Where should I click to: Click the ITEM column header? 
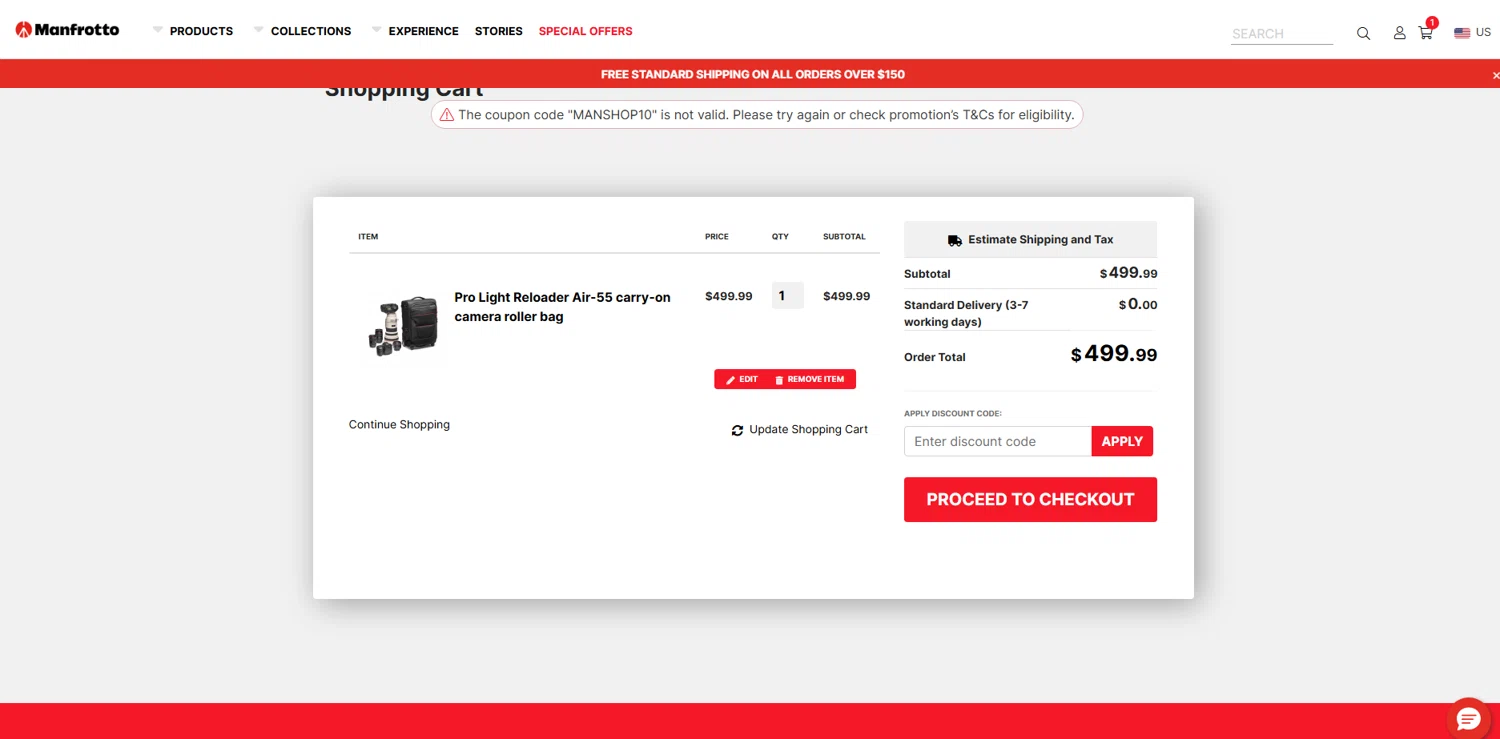click(x=368, y=237)
